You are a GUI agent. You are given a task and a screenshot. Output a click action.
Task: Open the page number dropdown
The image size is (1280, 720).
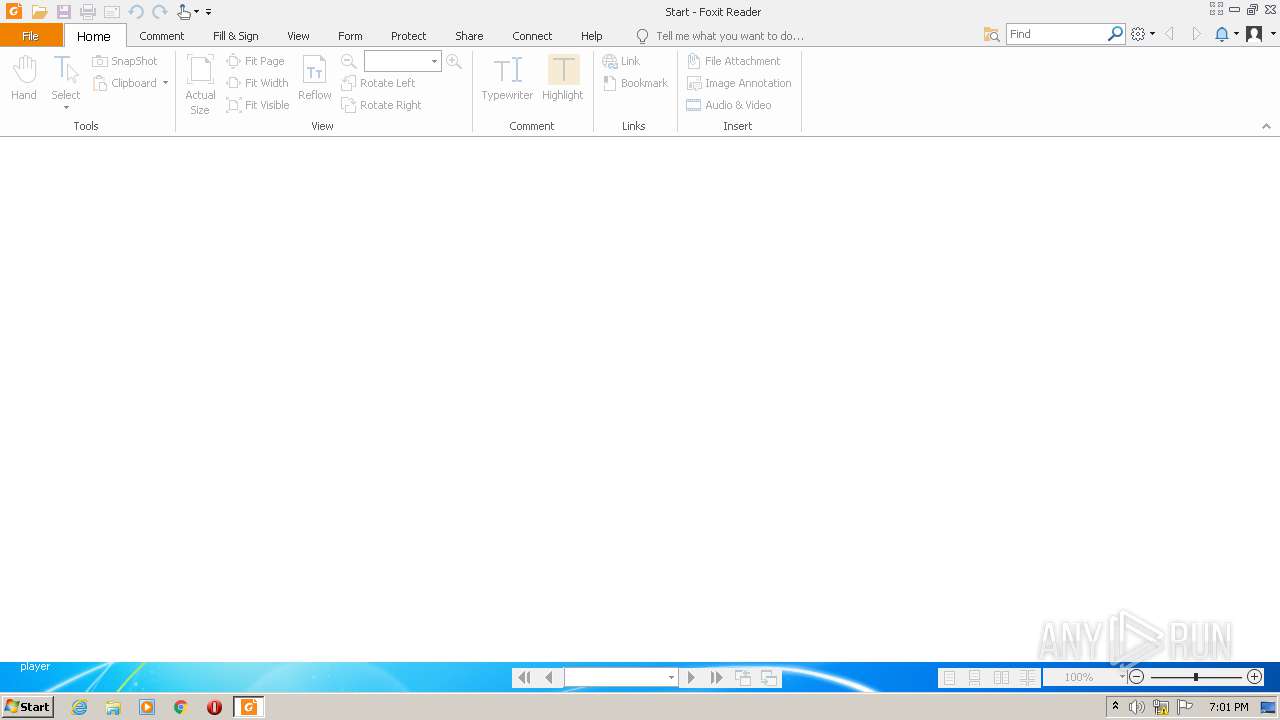671,678
